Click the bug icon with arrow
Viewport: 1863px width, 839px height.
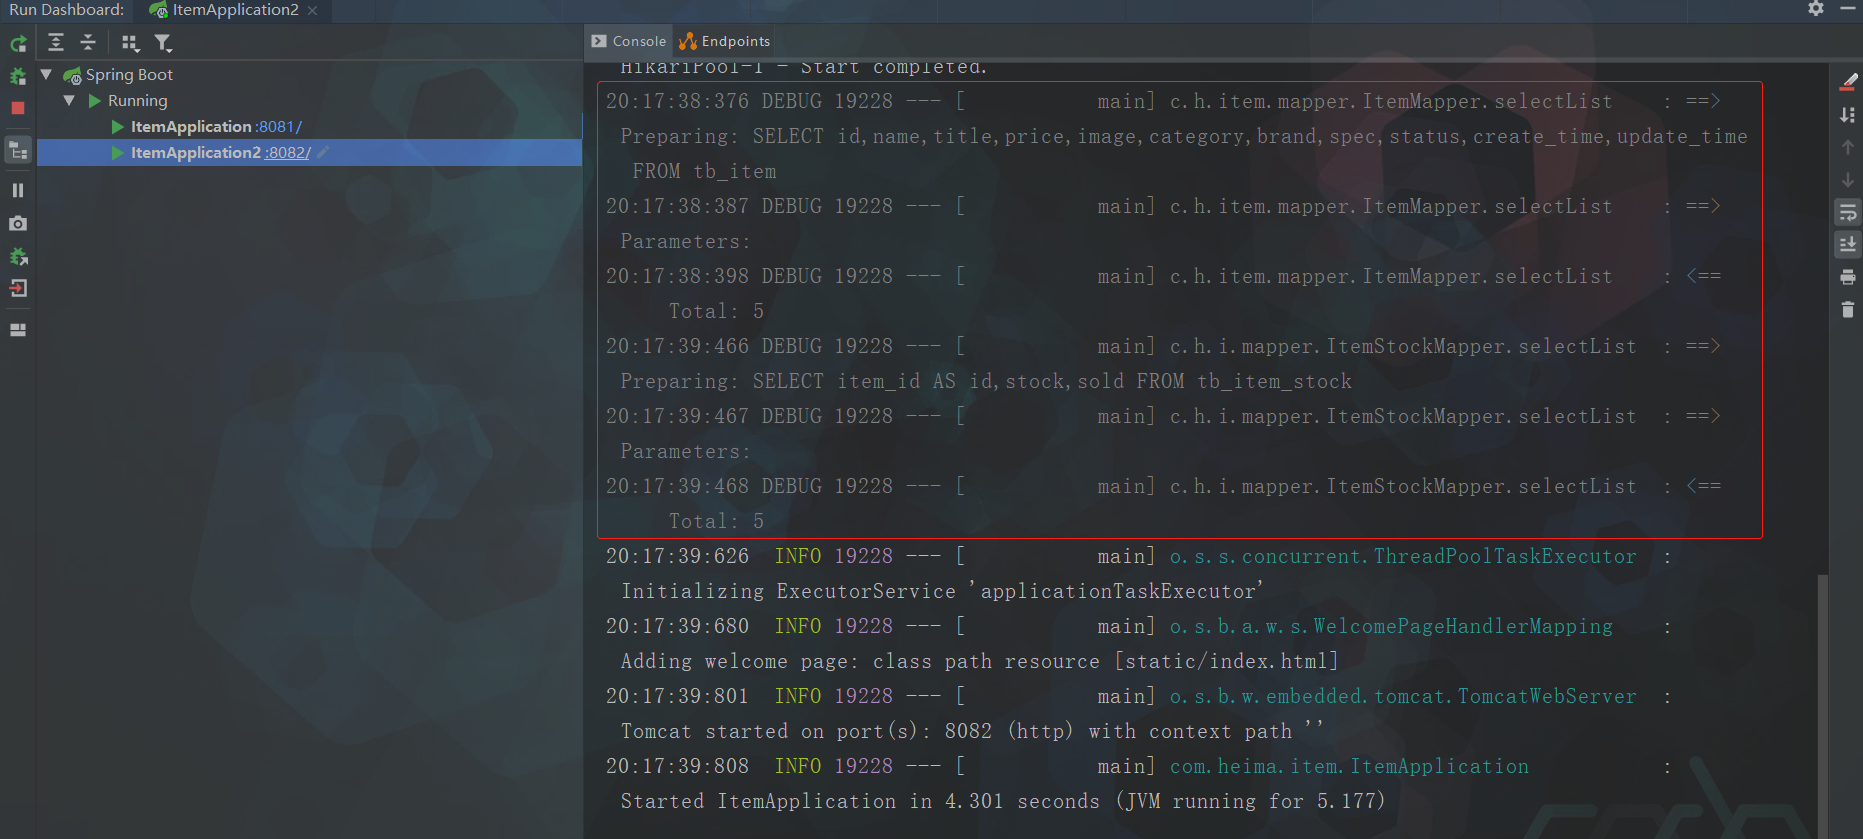click(x=18, y=256)
